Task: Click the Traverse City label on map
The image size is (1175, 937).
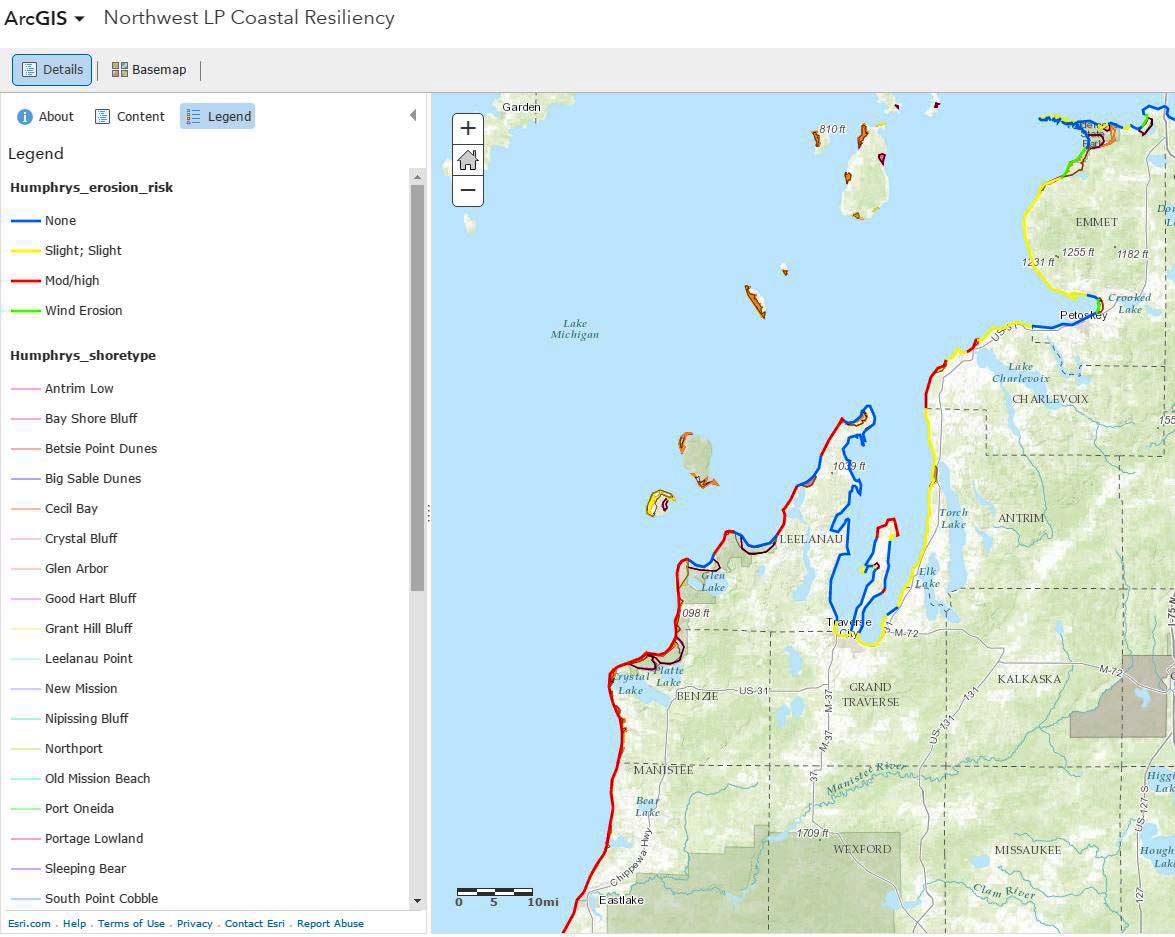Action: pos(848,627)
